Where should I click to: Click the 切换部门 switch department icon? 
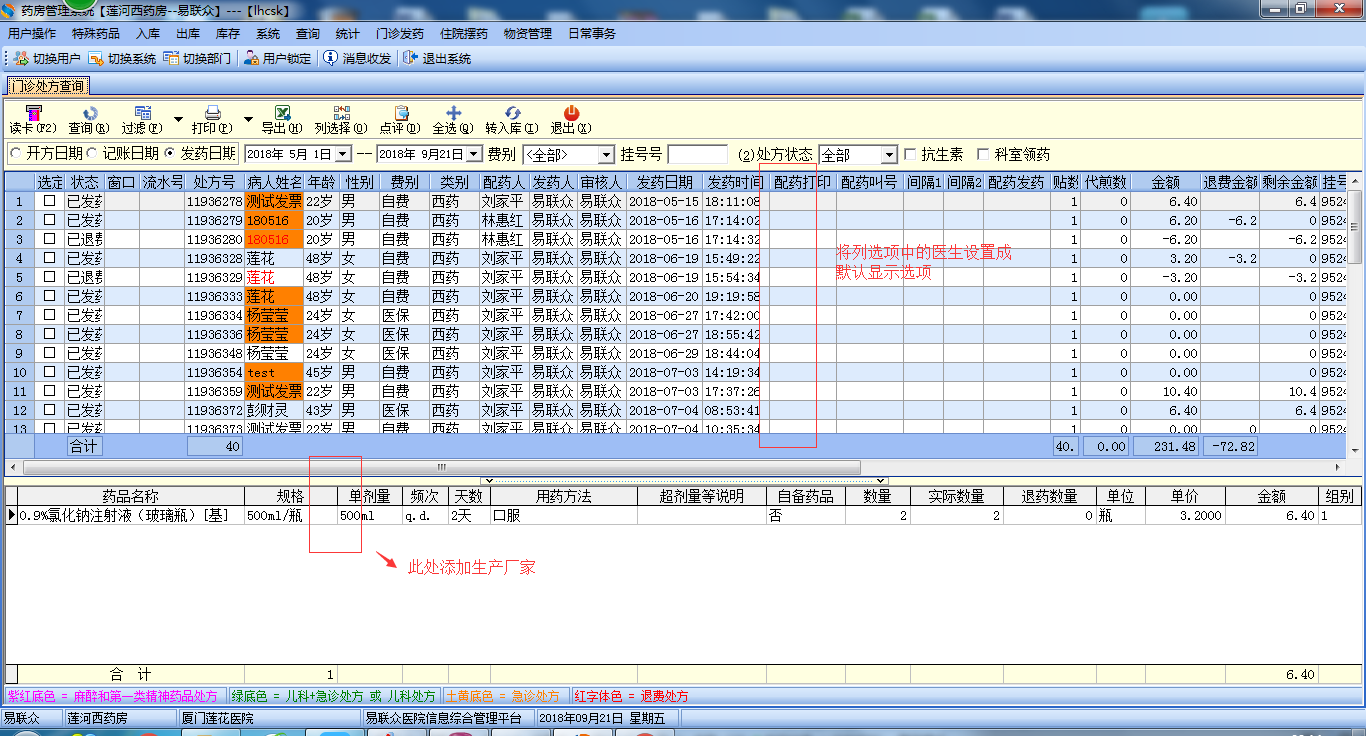point(171,58)
